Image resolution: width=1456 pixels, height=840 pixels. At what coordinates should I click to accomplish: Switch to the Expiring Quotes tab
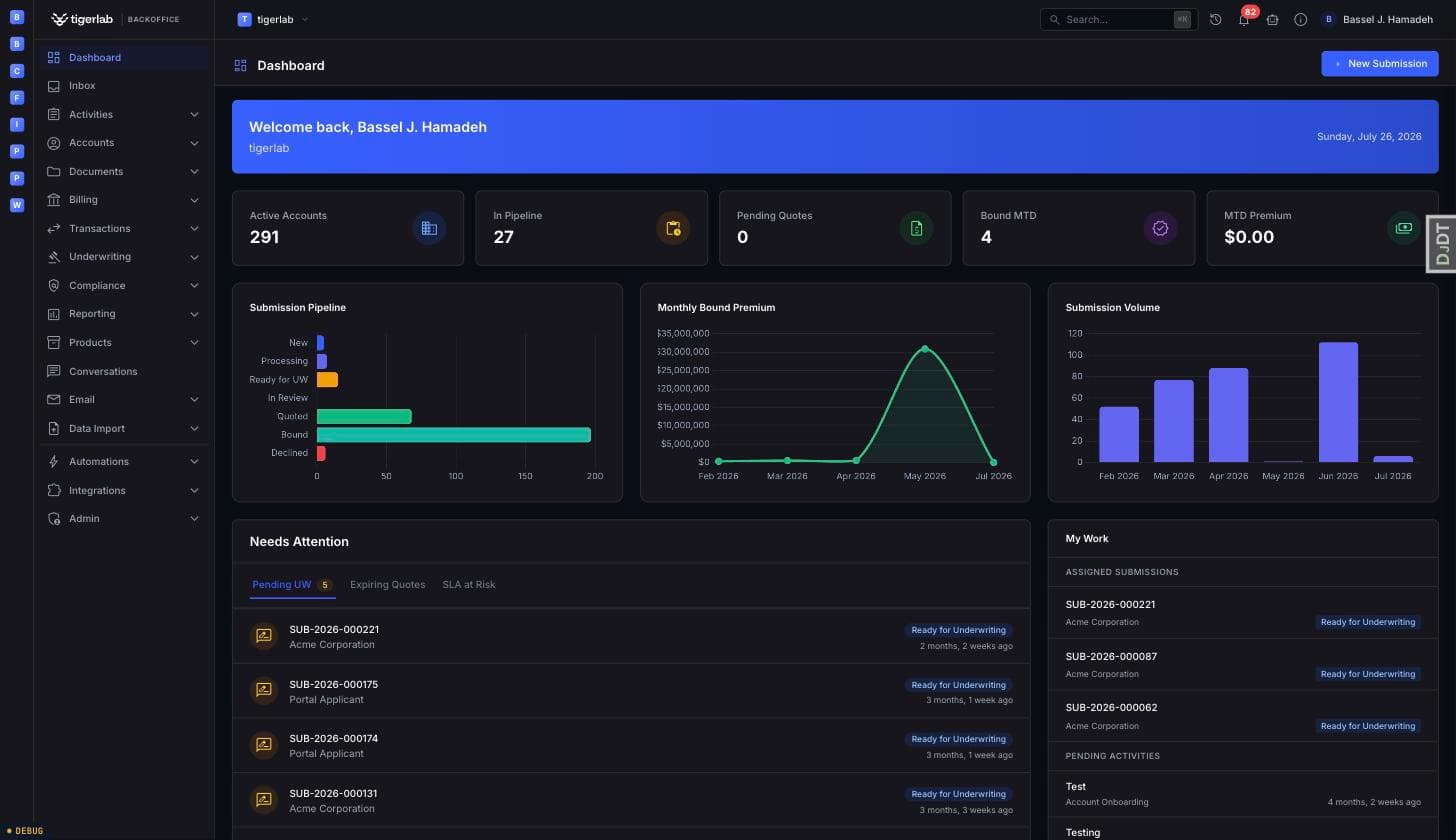[387, 585]
